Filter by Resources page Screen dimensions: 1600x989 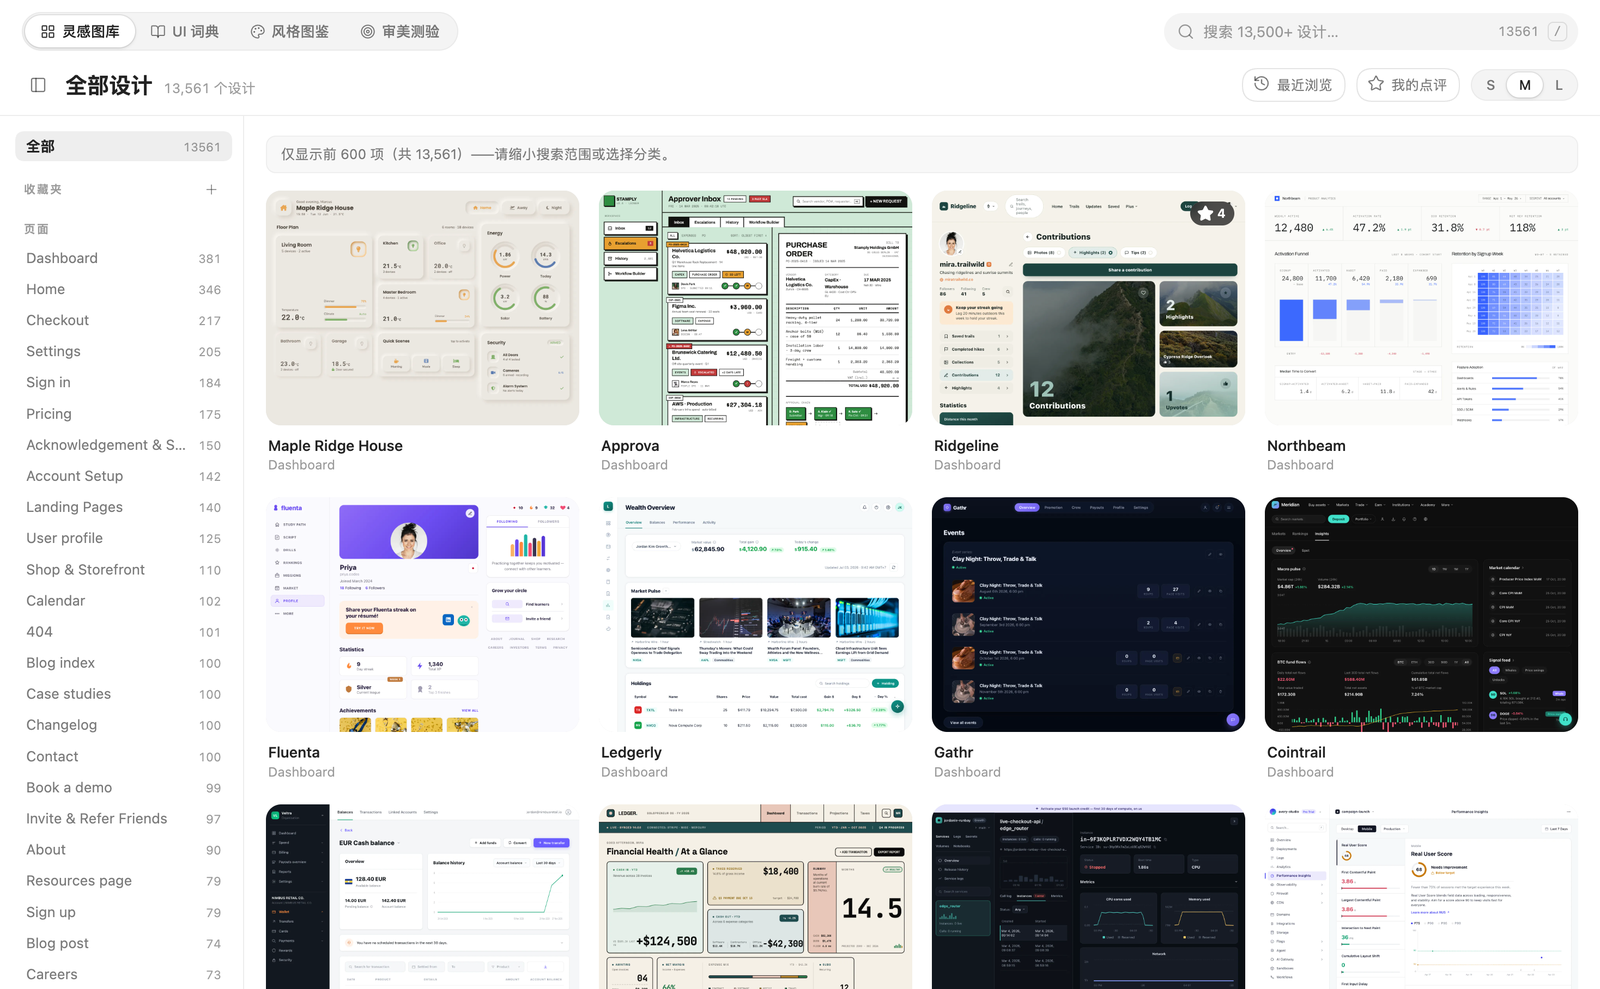click(123, 881)
